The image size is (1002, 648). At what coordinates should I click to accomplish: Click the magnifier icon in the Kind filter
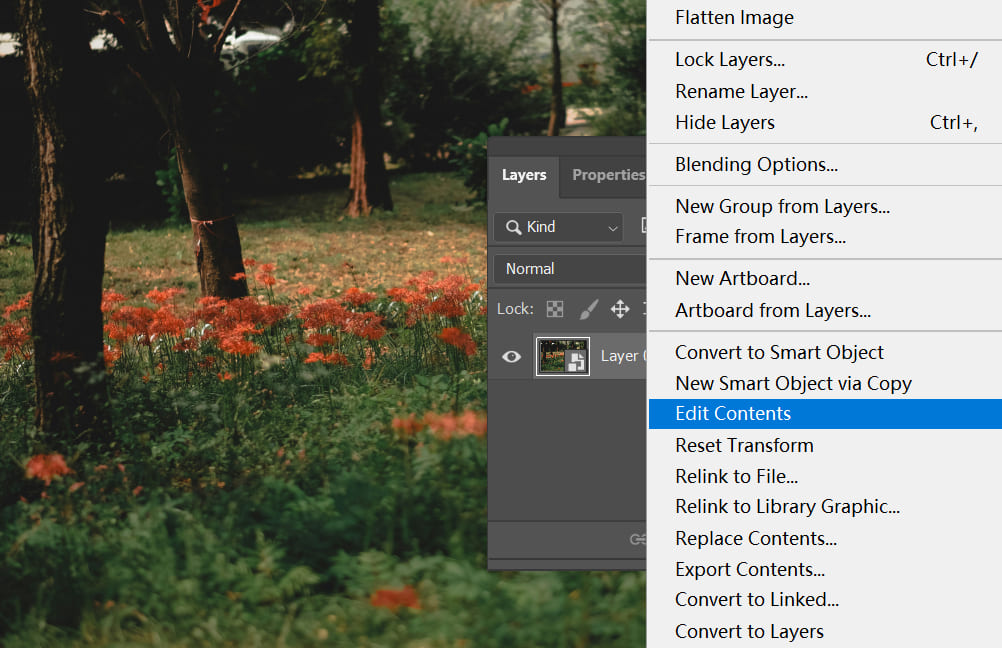click(x=512, y=227)
